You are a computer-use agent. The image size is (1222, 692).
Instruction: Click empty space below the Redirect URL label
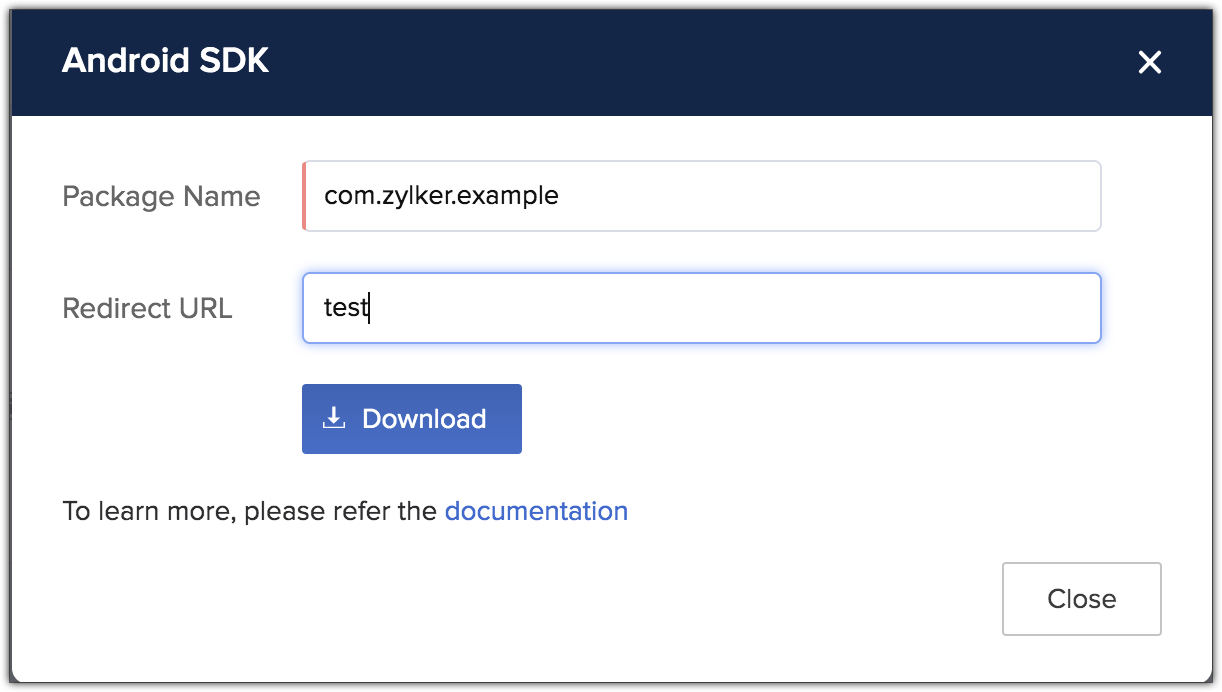[x=147, y=400]
